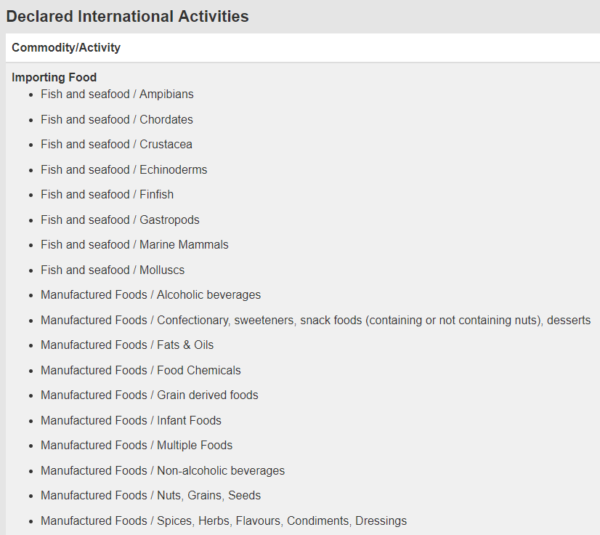Click the Importing Food group label
This screenshot has width=600, height=535.
coord(54,77)
